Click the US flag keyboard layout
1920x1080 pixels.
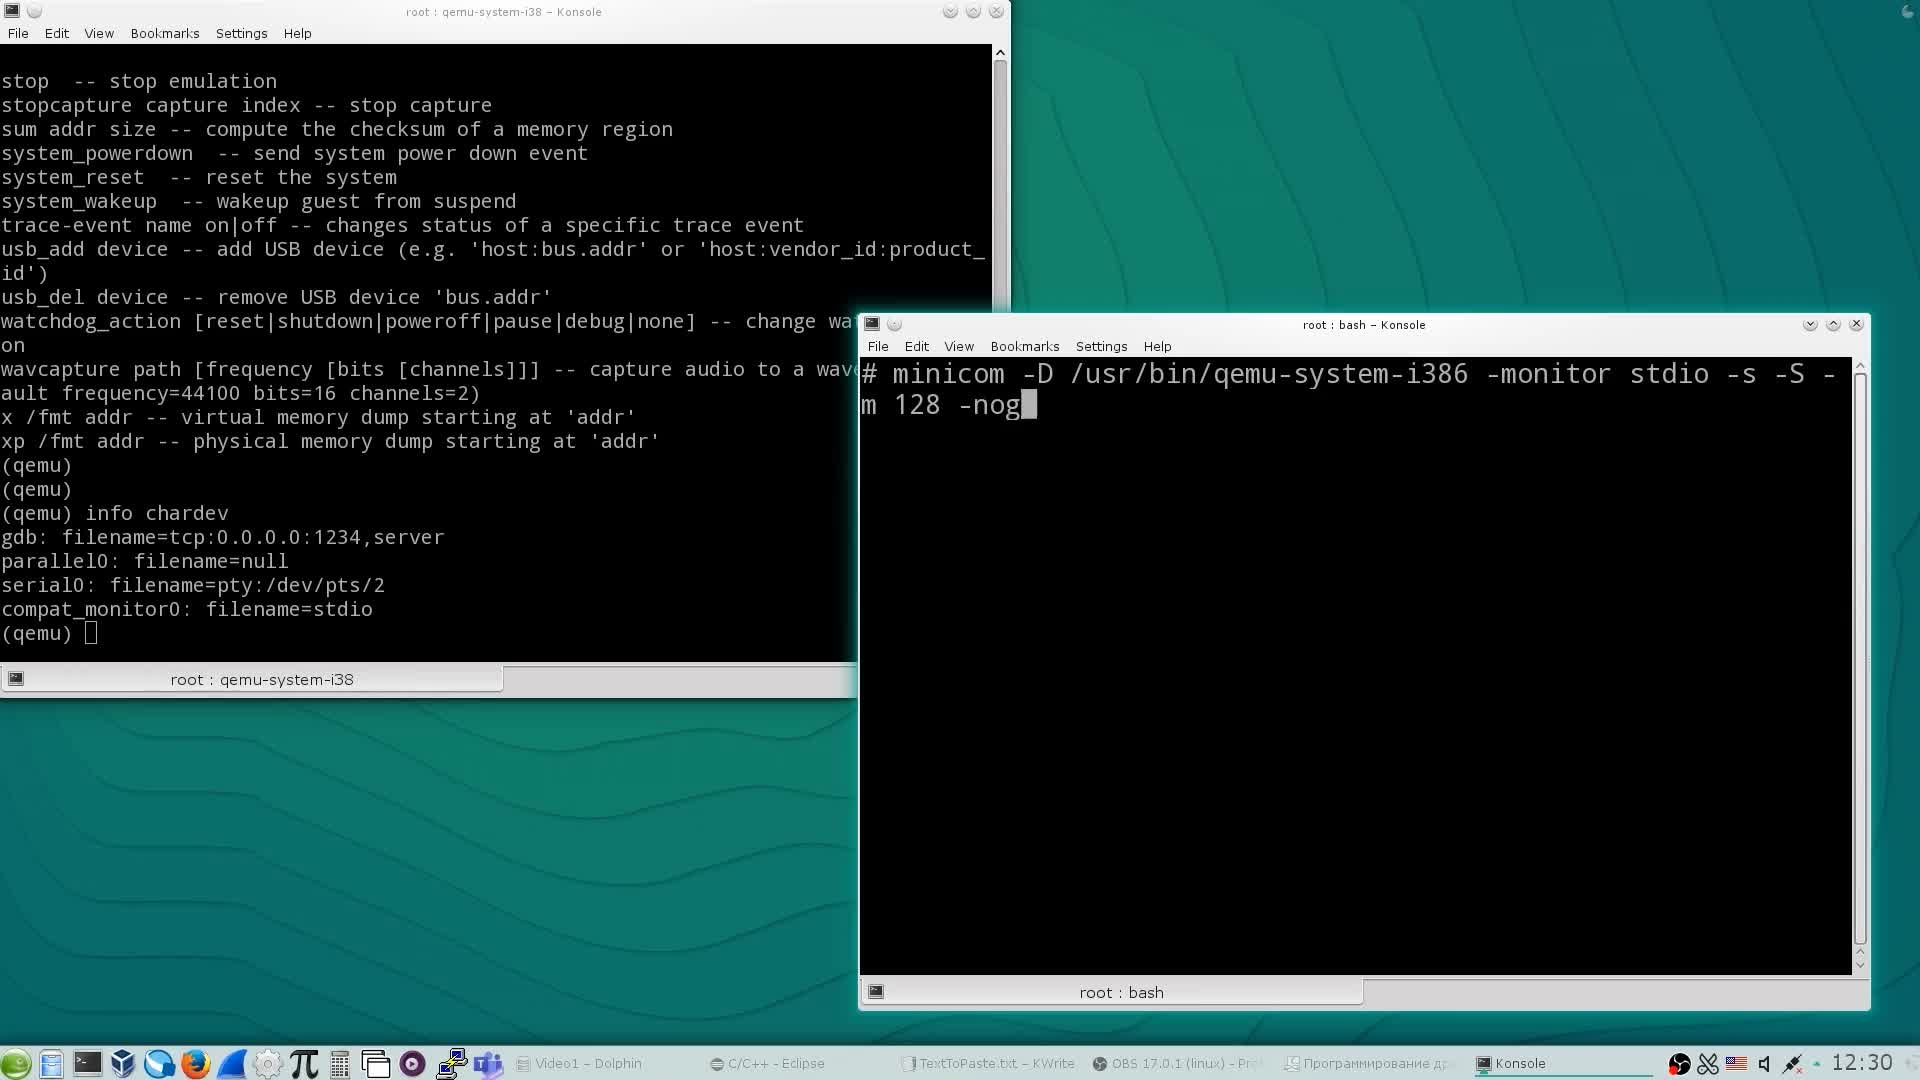[x=1736, y=1064]
